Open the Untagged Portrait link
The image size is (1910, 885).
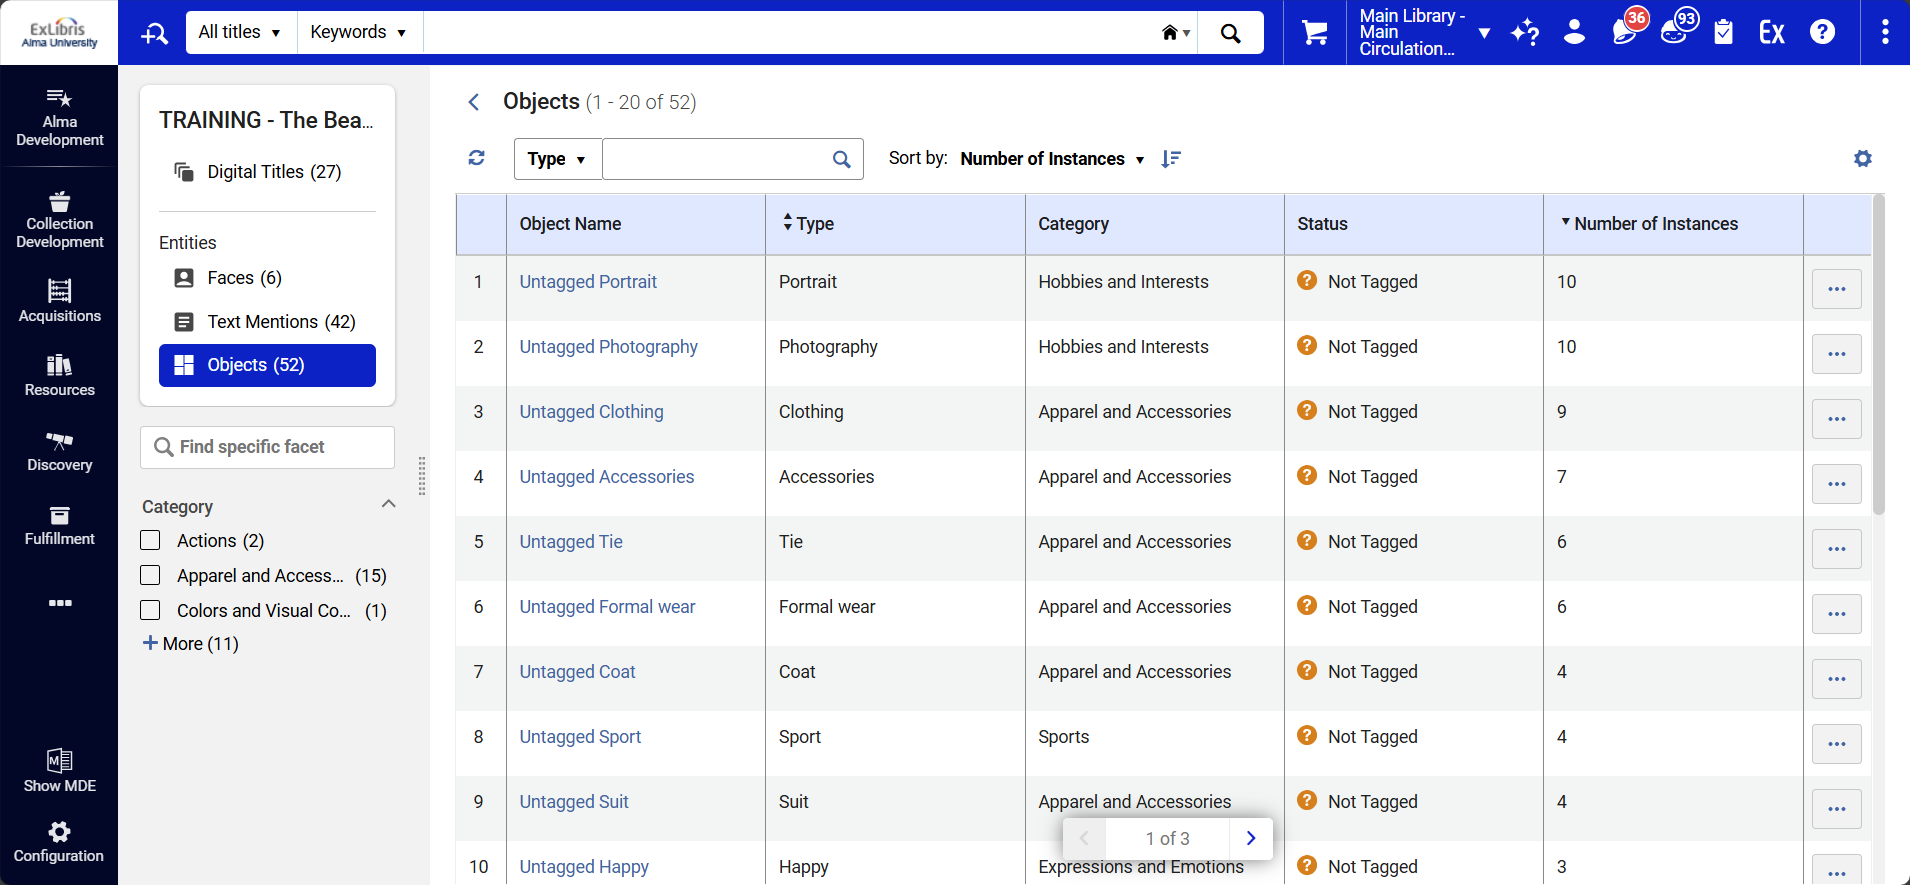pyautogui.click(x=588, y=282)
